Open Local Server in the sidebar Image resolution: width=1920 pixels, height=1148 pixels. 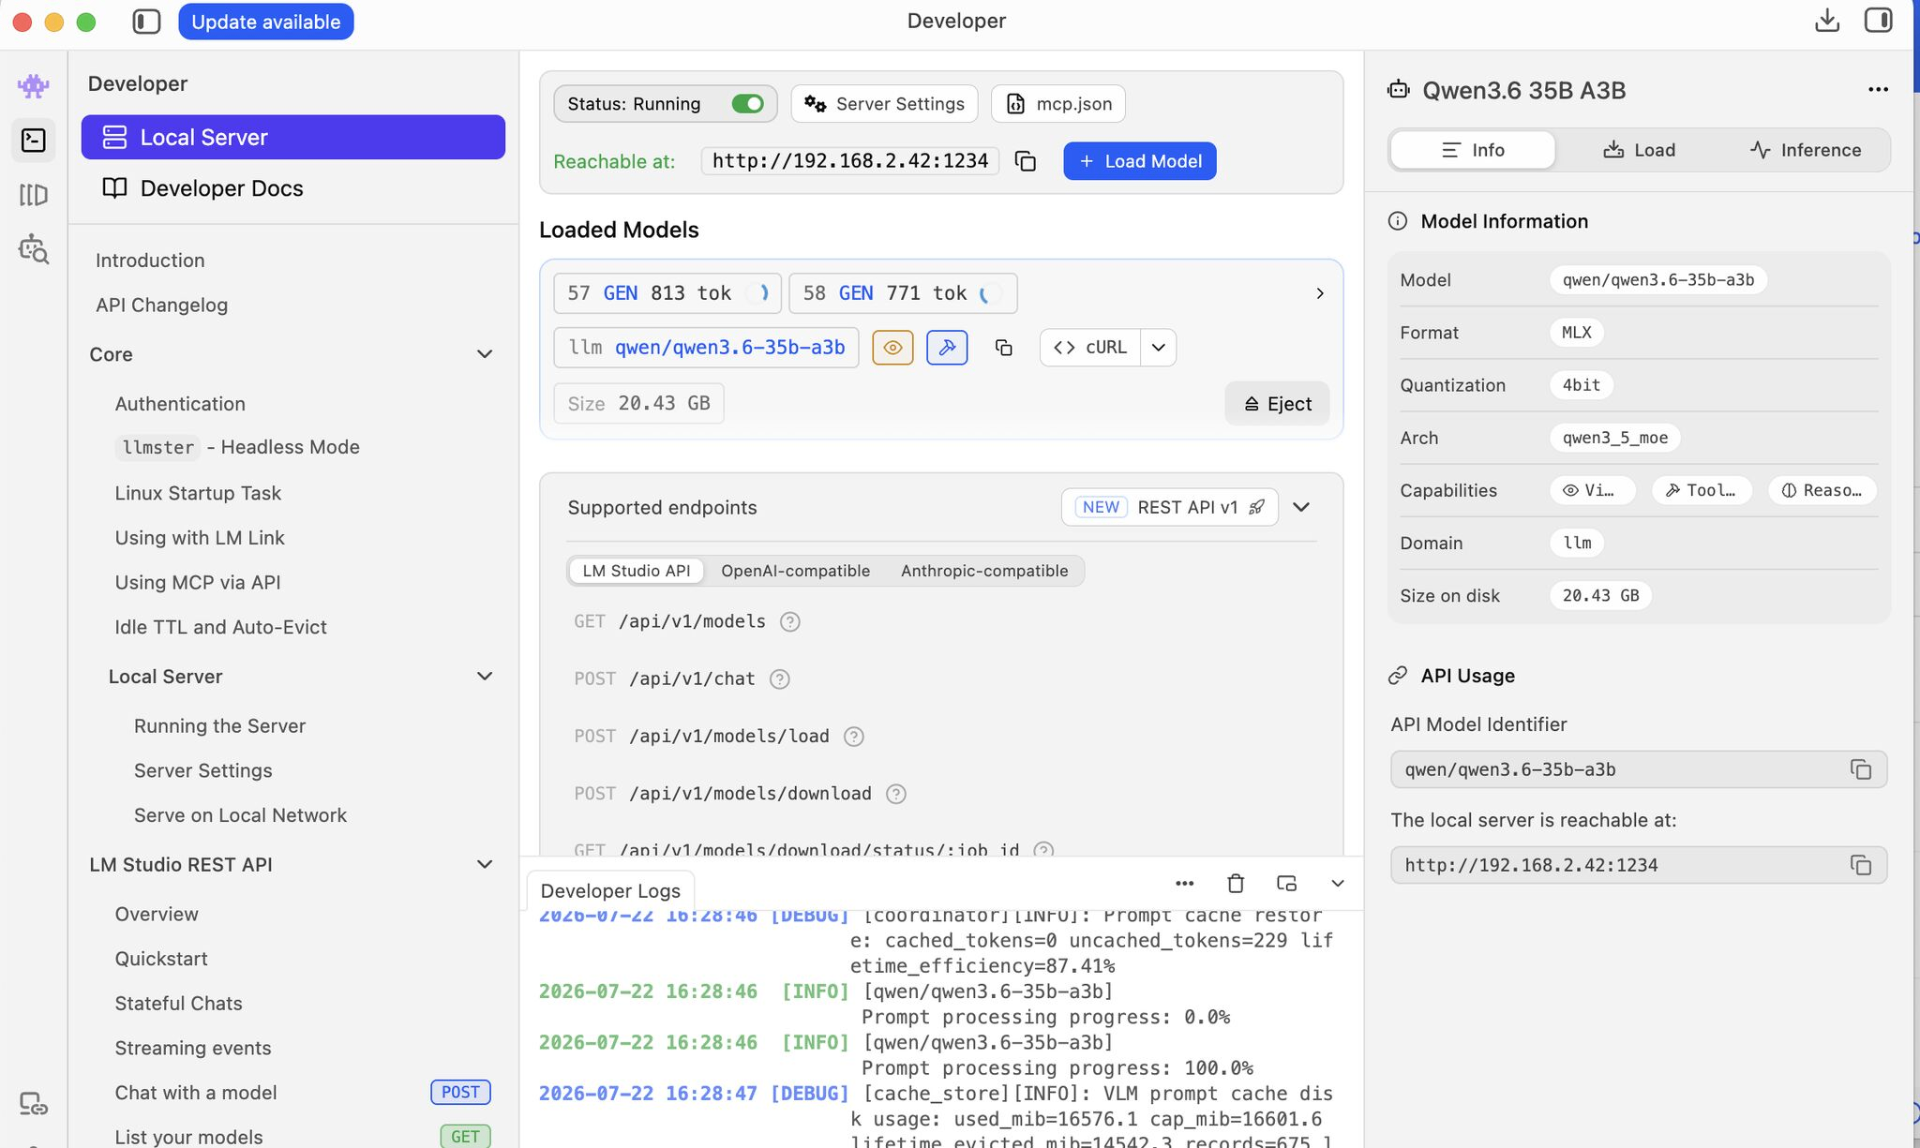point(293,137)
